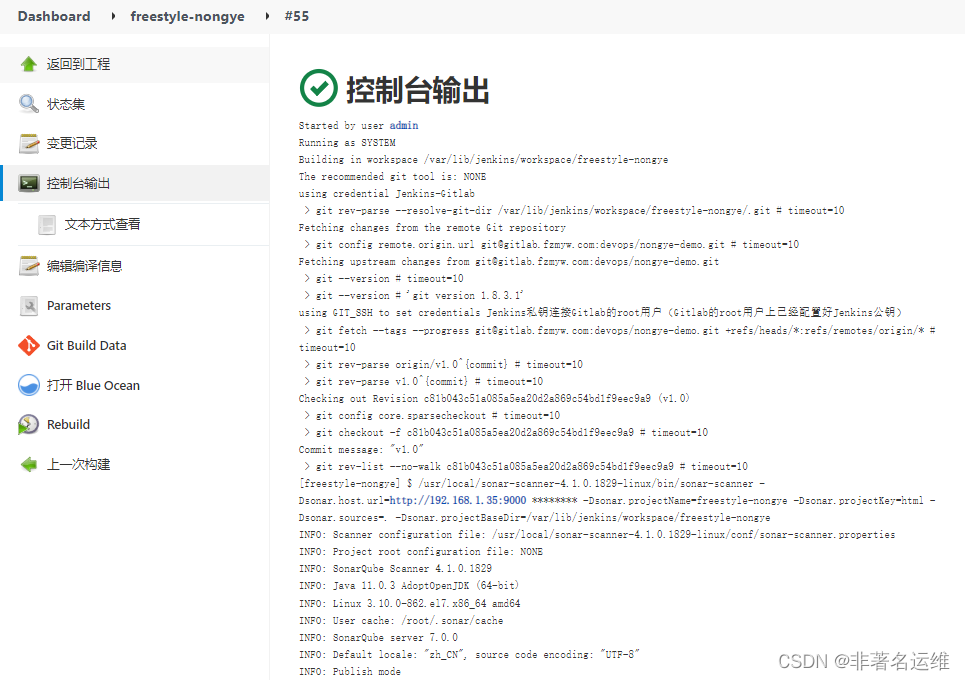
Task: Click the Dashboard breadcrumb
Action: [x=54, y=17]
